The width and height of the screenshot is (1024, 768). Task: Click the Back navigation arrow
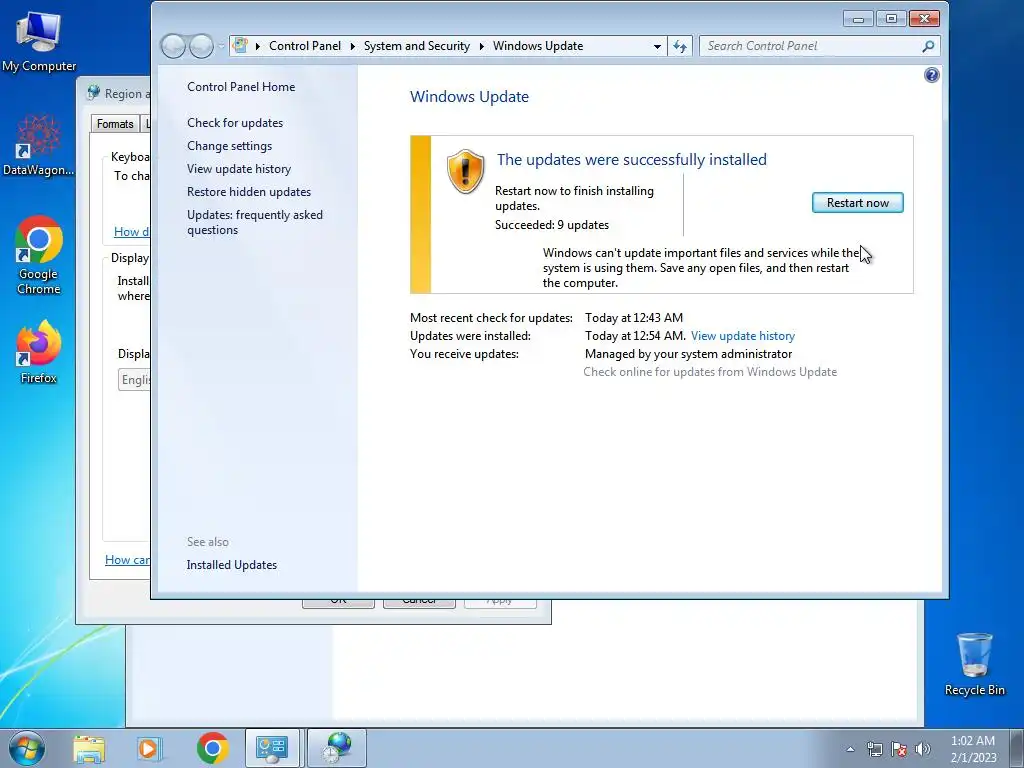click(173, 46)
